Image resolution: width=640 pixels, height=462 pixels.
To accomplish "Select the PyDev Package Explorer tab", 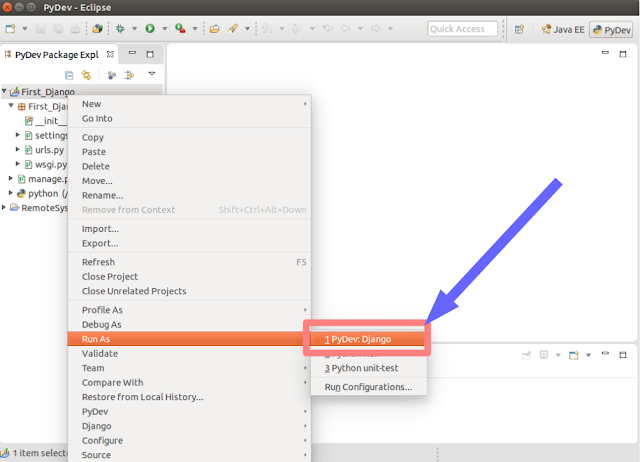I will (57, 55).
